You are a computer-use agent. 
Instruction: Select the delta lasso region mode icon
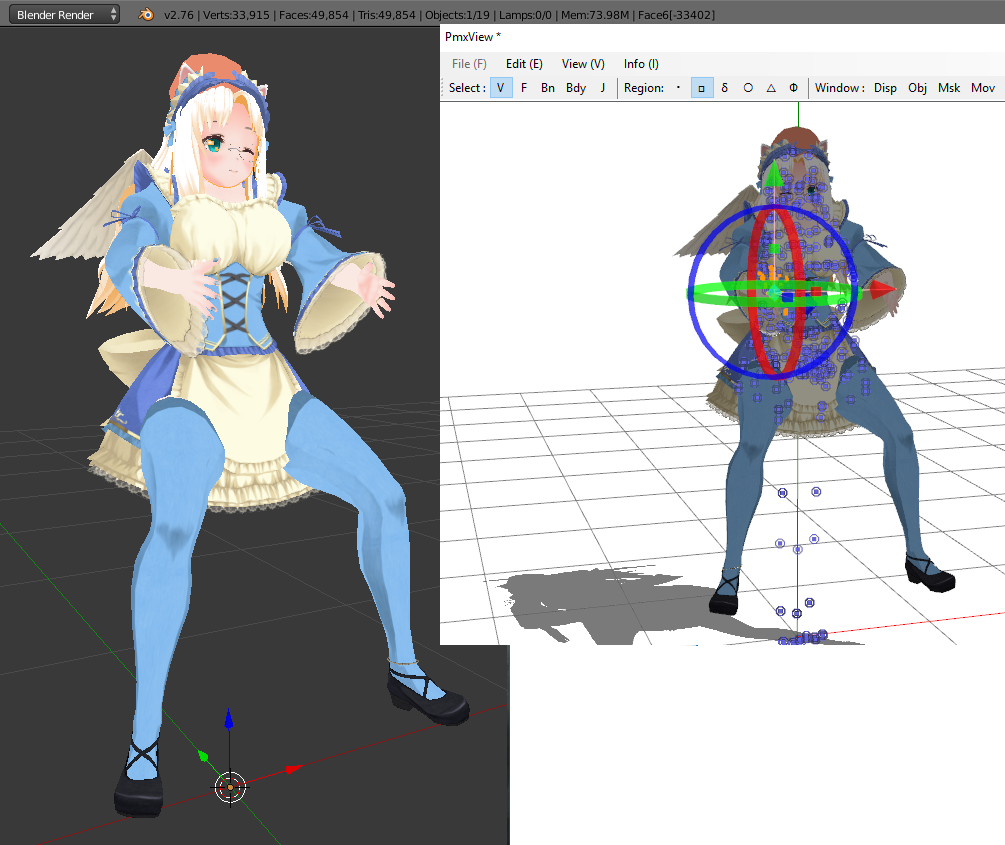coord(725,88)
